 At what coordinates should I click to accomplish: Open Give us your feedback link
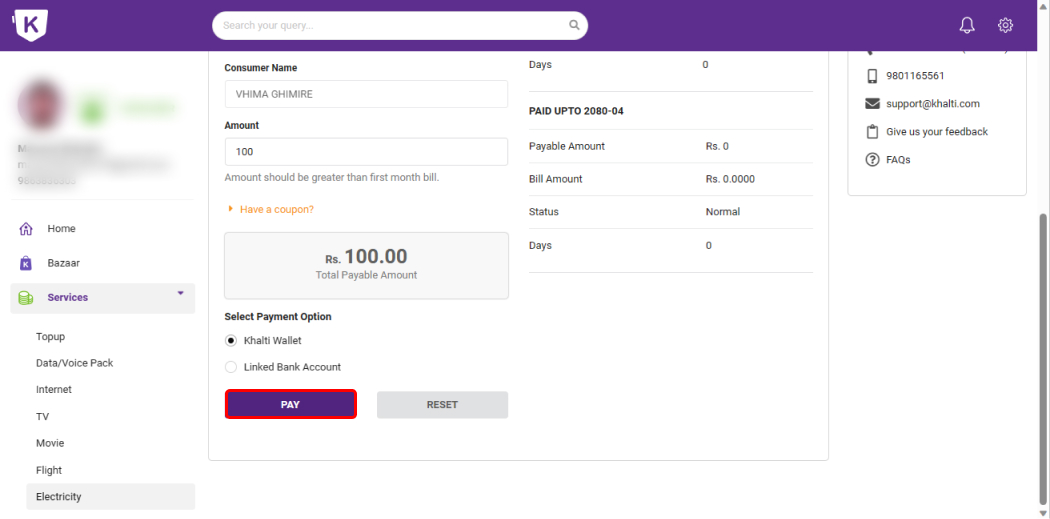point(937,131)
